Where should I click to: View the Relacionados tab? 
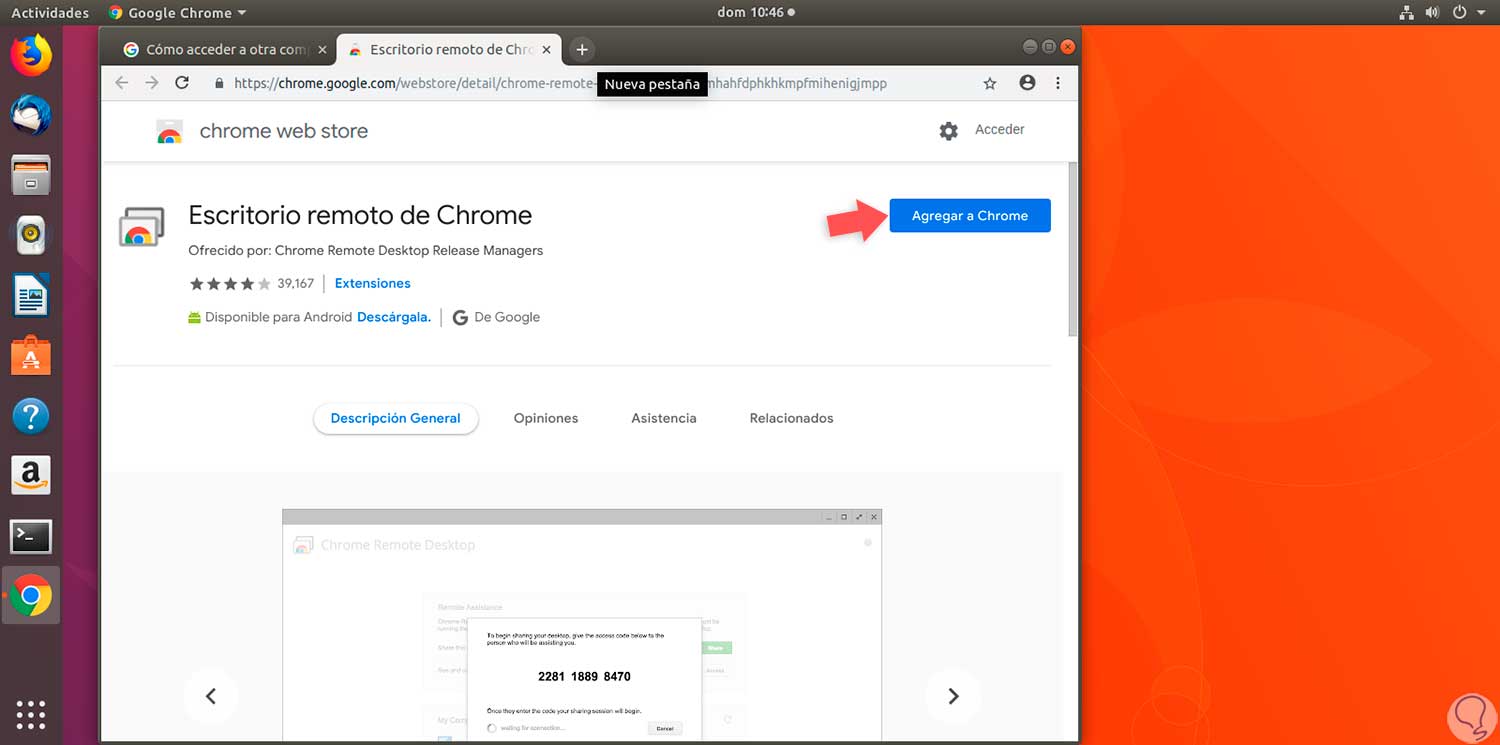pos(791,418)
